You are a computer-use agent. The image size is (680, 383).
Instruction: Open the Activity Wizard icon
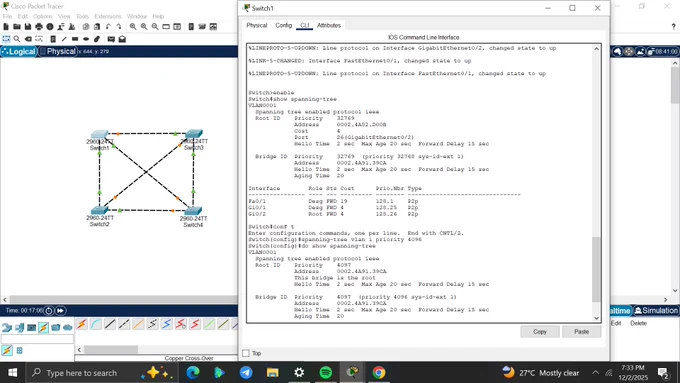[x=72, y=27]
